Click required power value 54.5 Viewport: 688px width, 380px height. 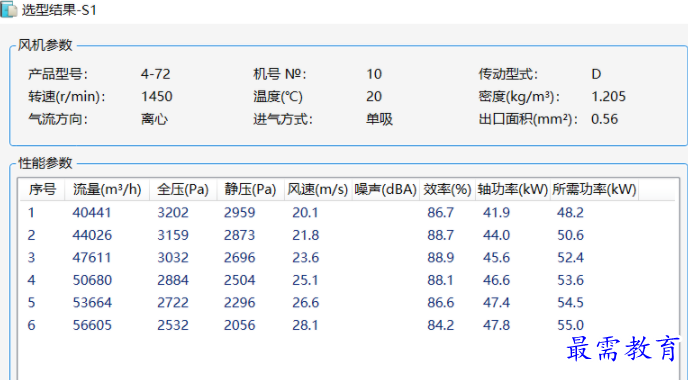(x=570, y=303)
